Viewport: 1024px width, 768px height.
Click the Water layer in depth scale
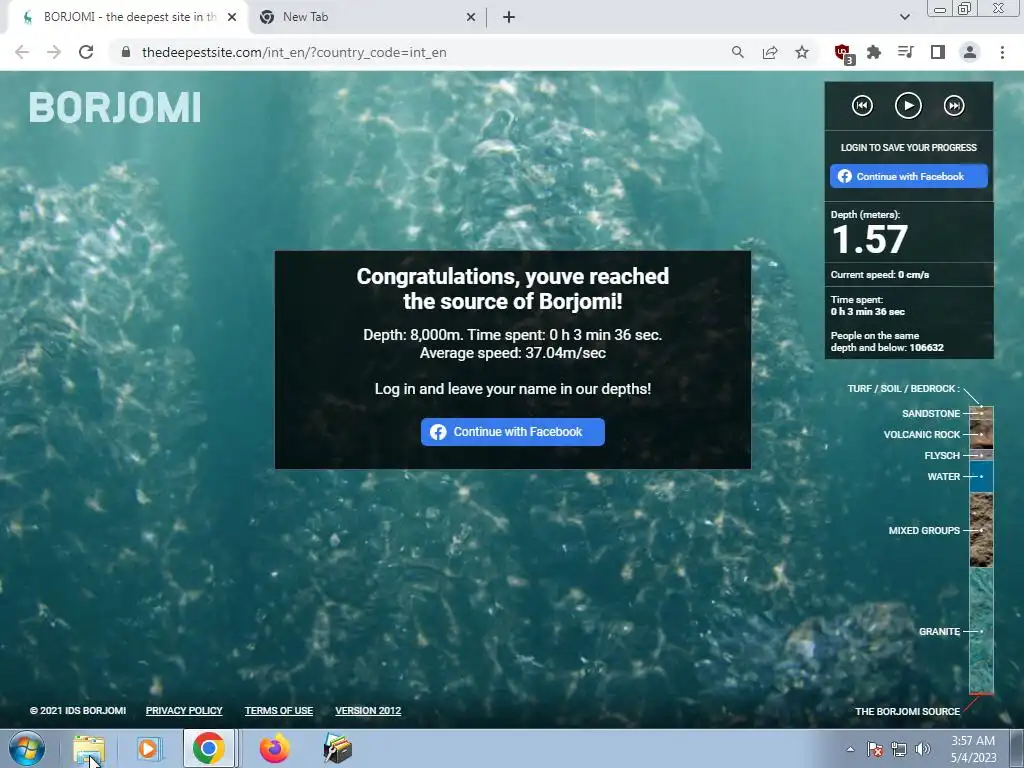(981, 477)
